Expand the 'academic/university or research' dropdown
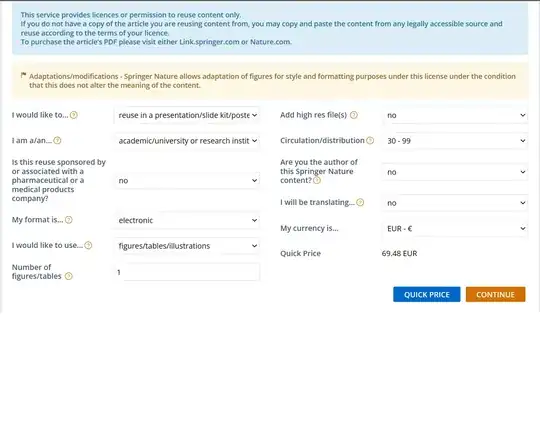The image size is (540, 422). [x=187, y=141]
